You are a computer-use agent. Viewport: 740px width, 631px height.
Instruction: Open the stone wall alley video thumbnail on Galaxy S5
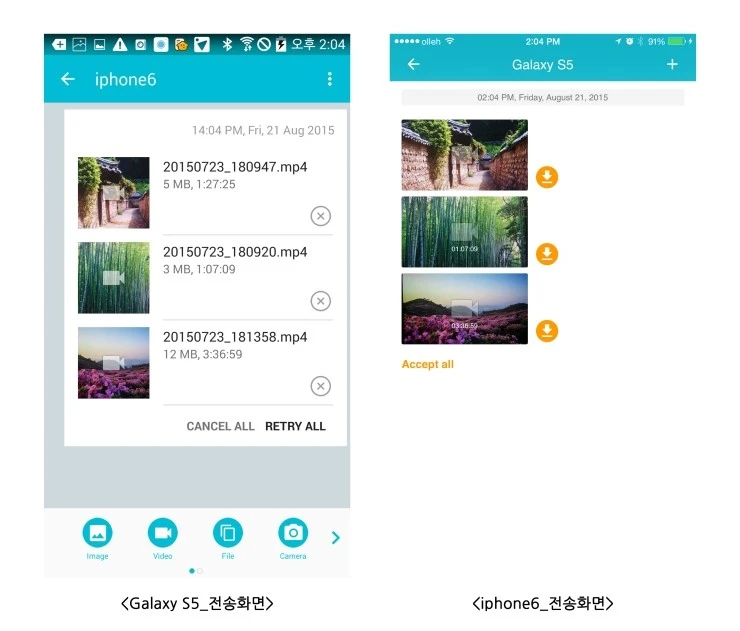tap(114, 193)
